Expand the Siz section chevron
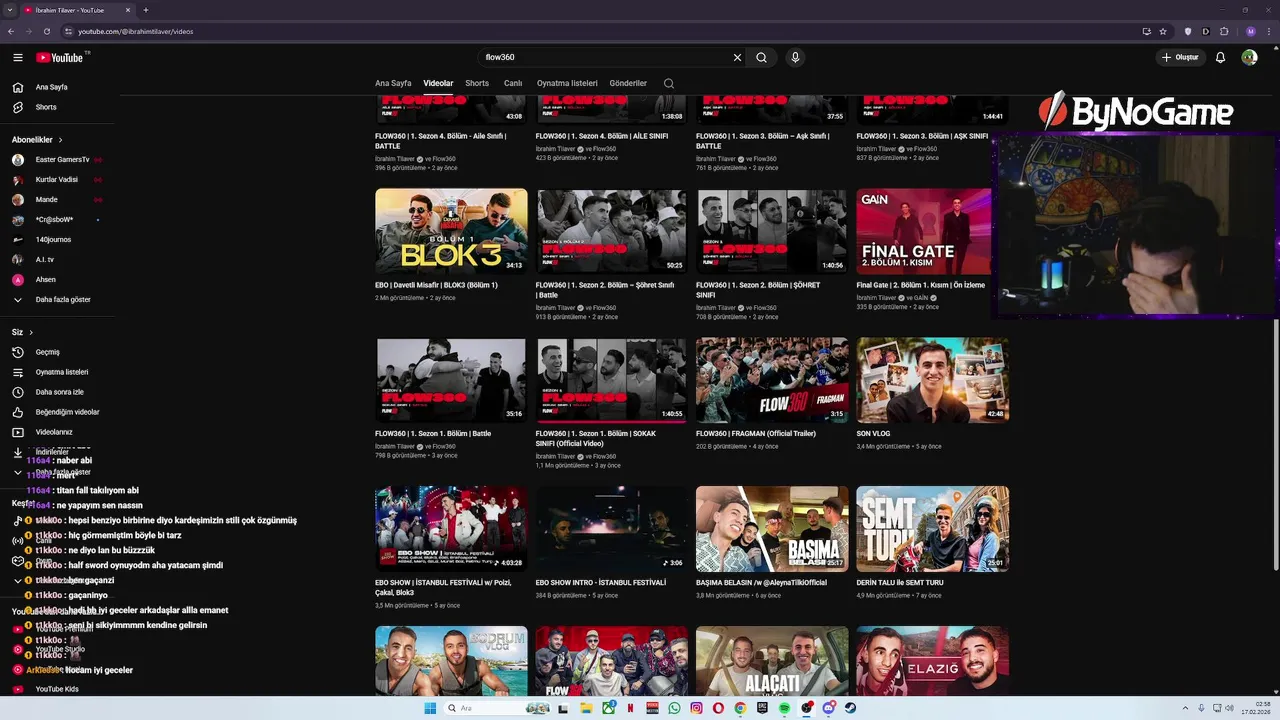This screenshot has width=1280, height=720. point(31,332)
